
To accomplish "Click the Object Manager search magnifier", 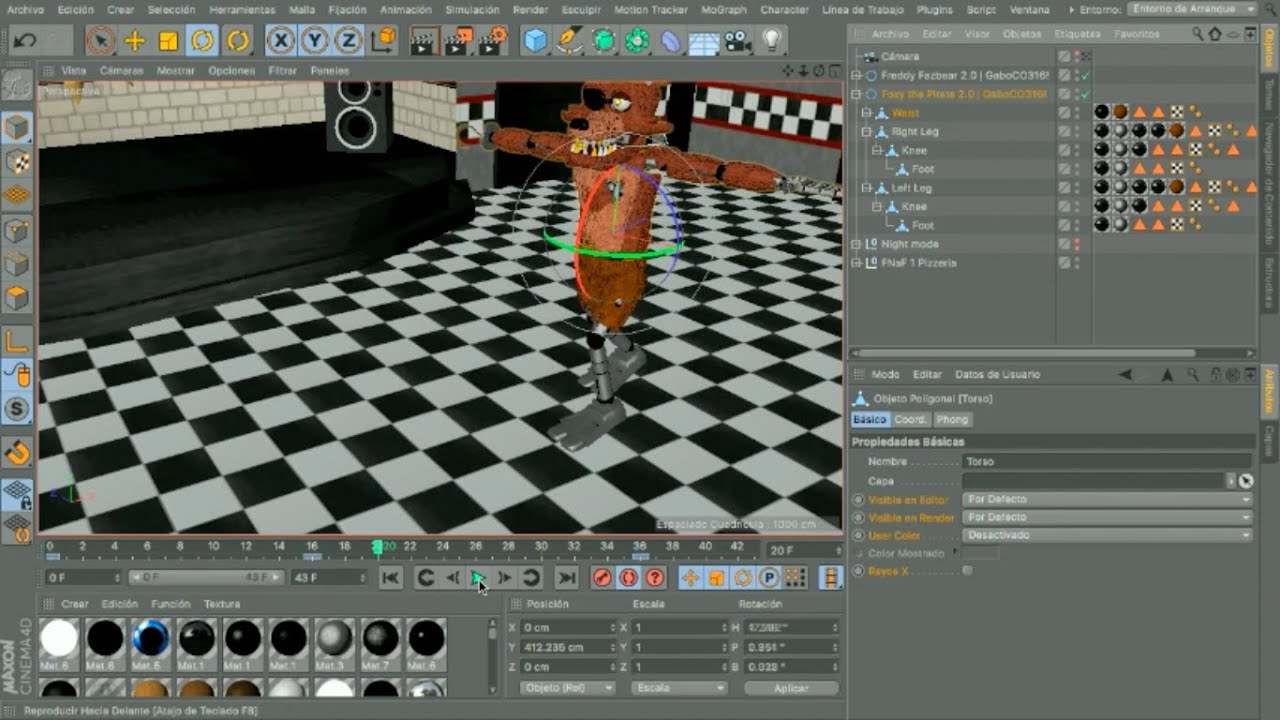I will 1197,34.
